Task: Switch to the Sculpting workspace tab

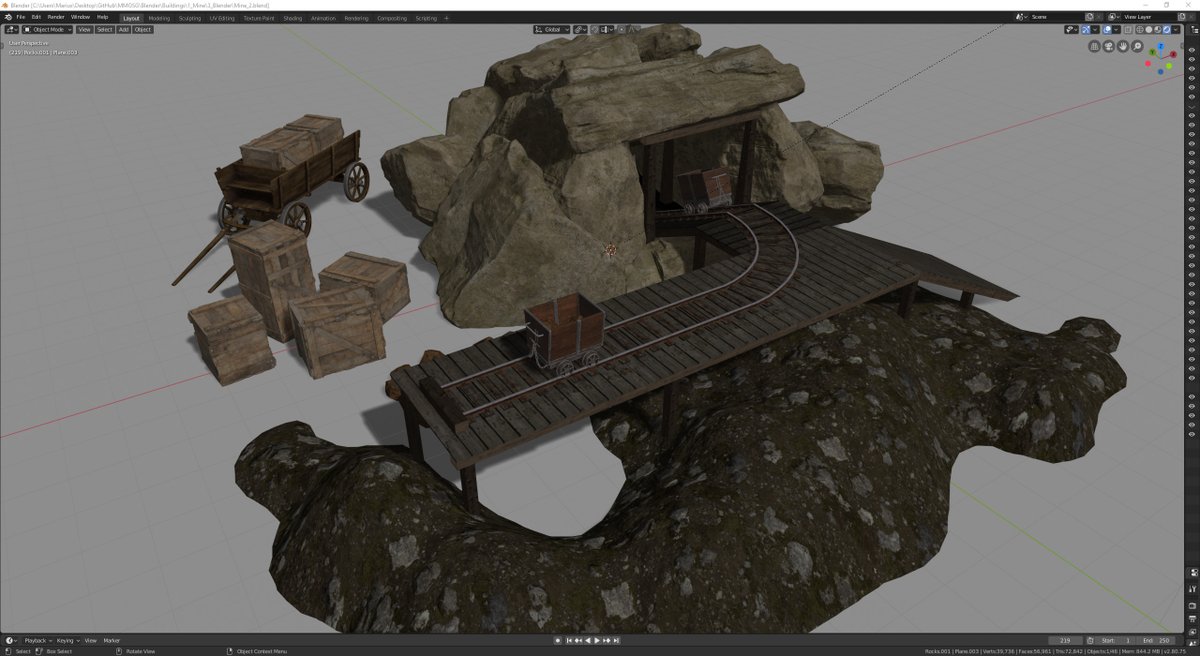Action: (x=190, y=18)
